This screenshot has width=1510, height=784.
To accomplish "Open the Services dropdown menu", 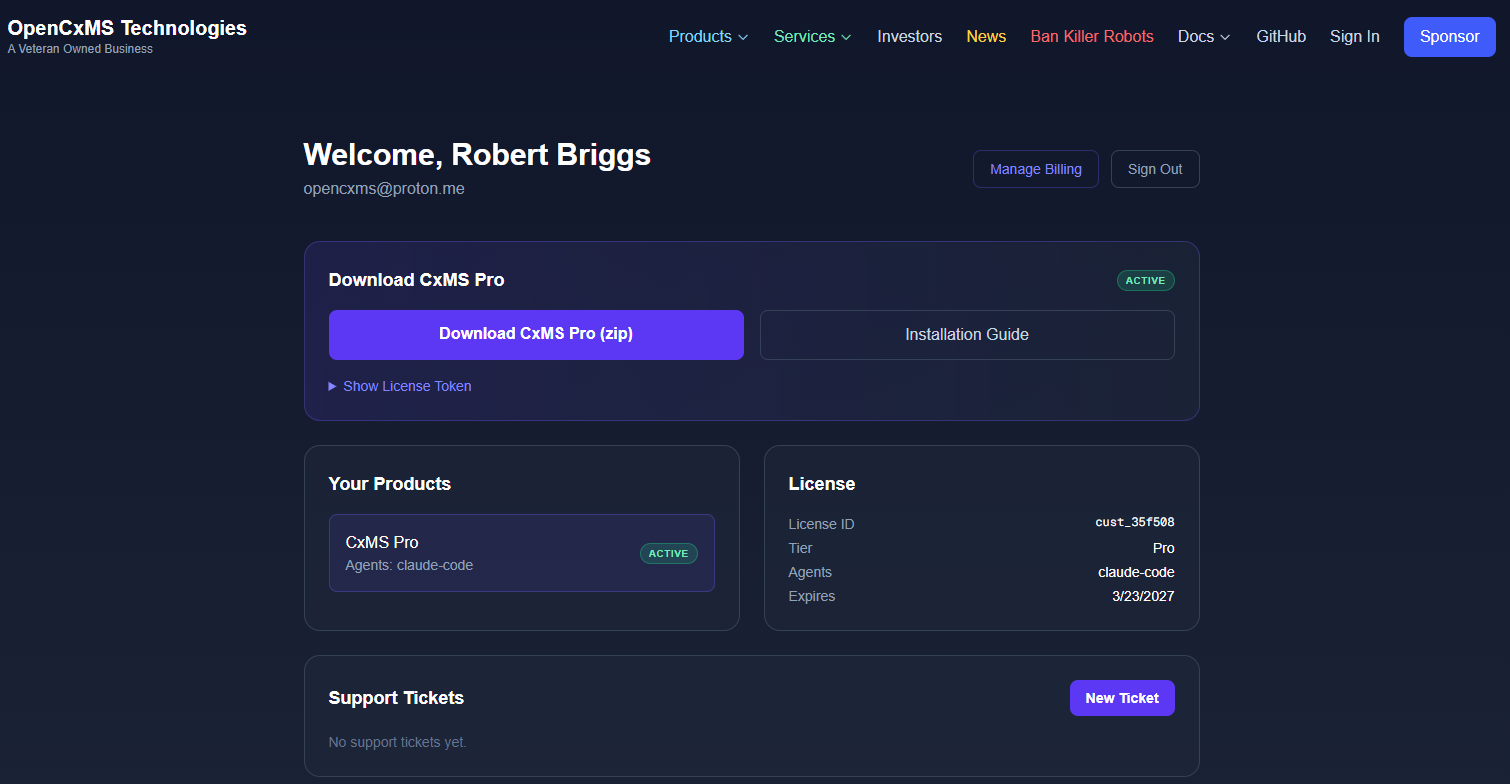I will [811, 36].
